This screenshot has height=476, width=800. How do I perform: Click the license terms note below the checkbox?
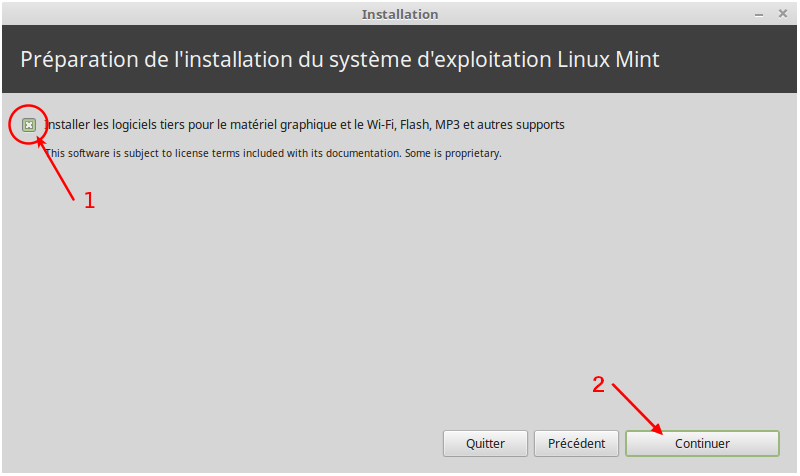pos(273,154)
